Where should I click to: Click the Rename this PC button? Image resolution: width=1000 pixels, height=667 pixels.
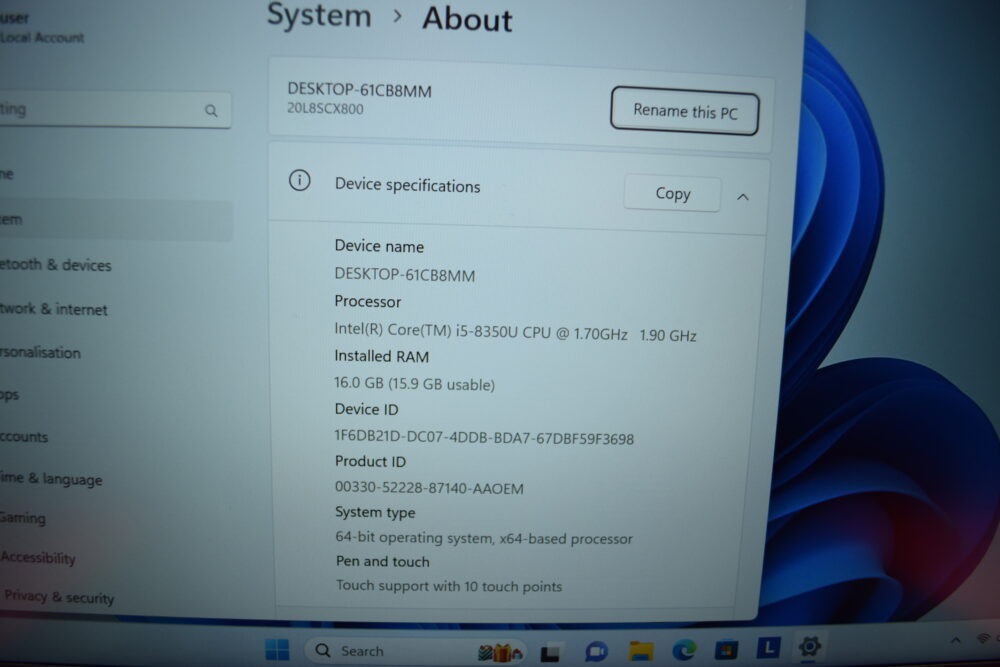tap(684, 111)
